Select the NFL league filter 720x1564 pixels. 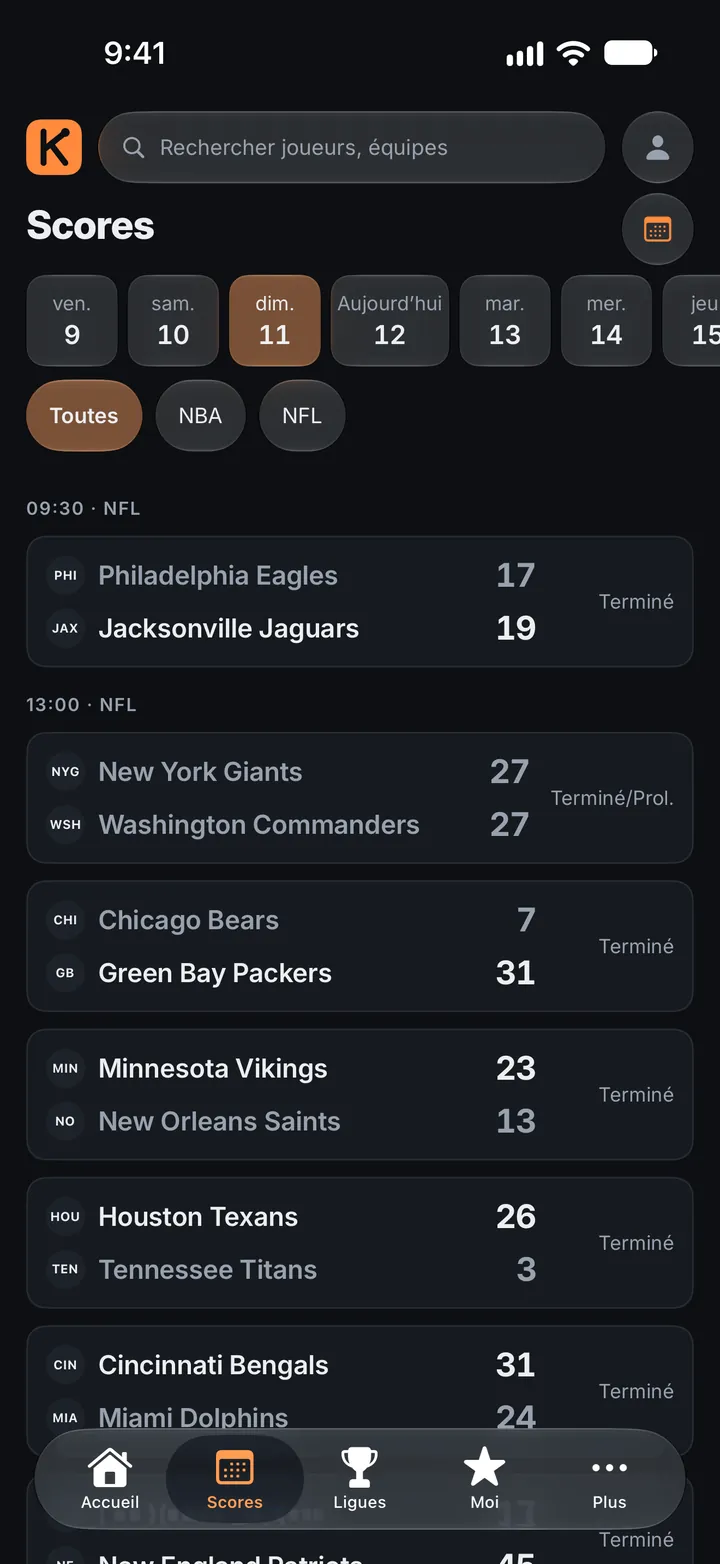point(302,416)
